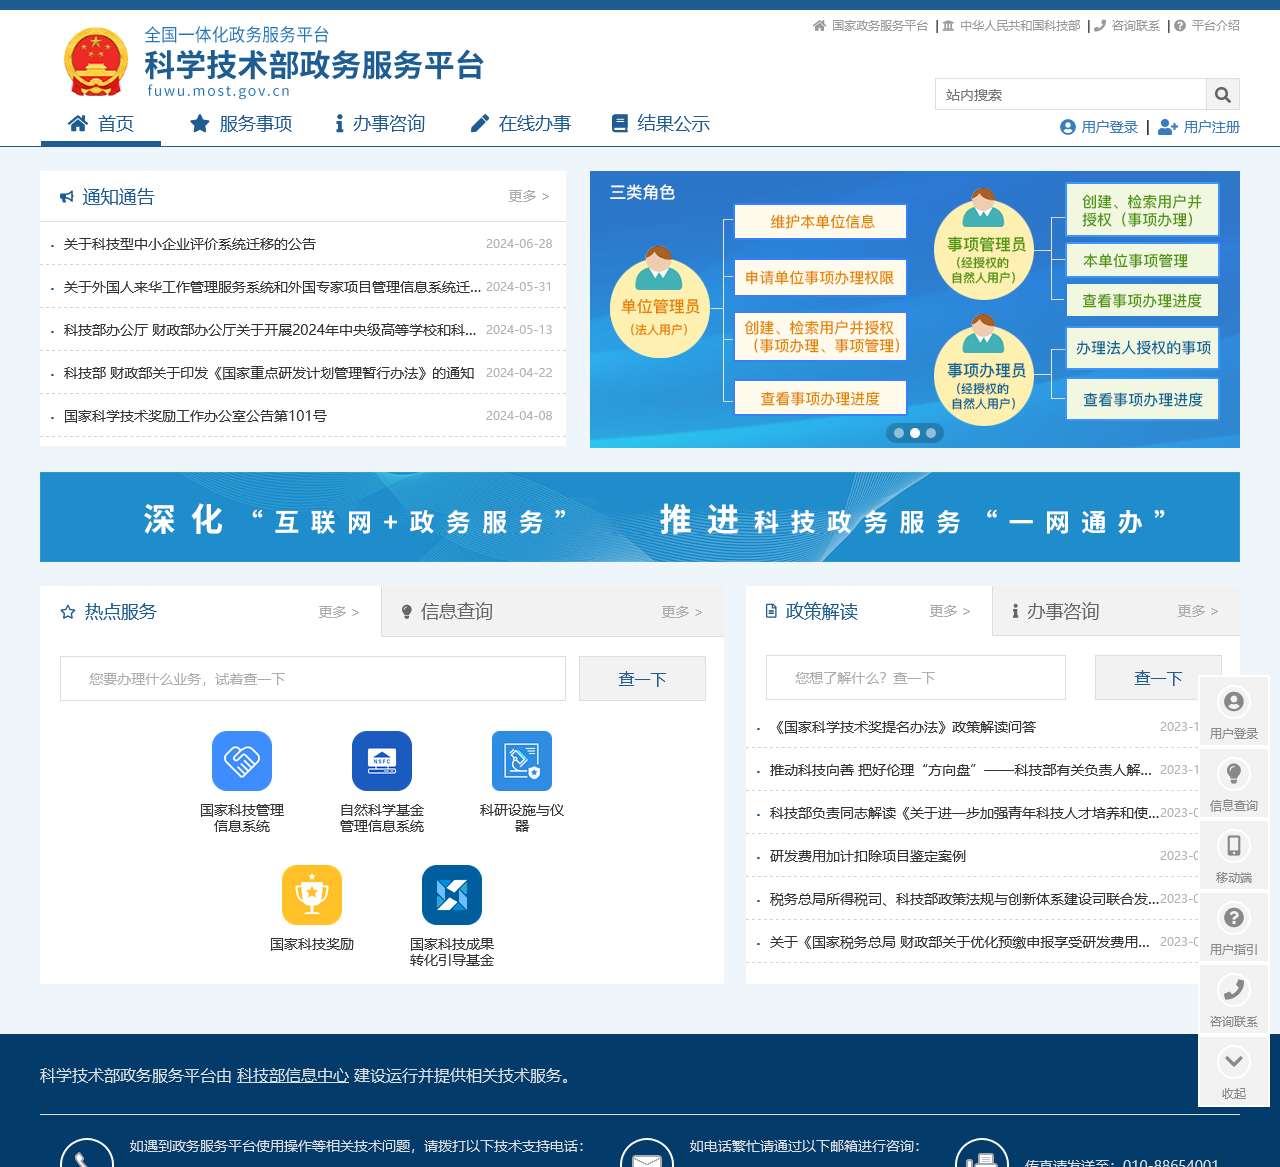Click the 站内搜索 search input field
The height and width of the screenshot is (1167, 1280).
tap(1070, 95)
